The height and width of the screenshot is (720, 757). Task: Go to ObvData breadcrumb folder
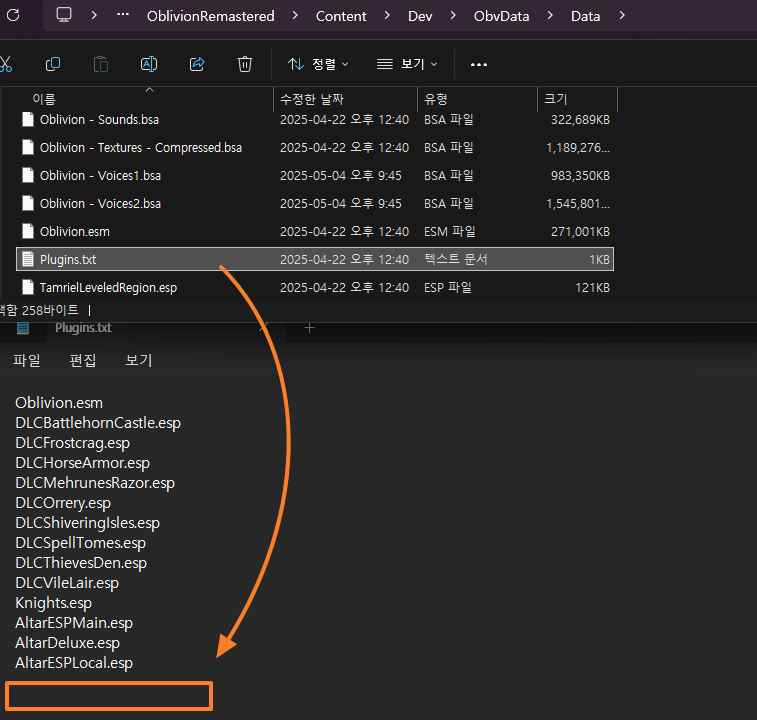[x=501, y=16]
